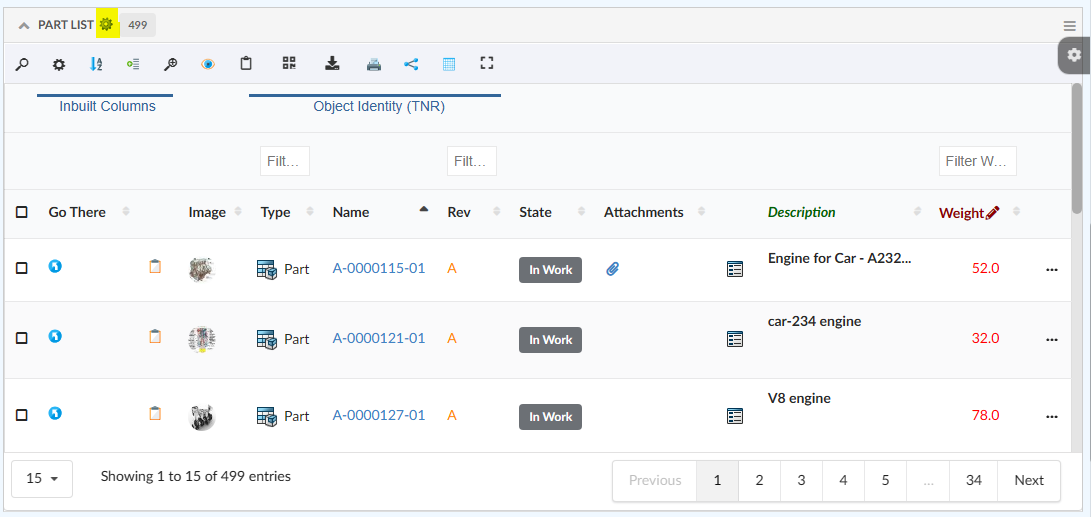Image resolution: width=1091 pixels, height=517 pixels.
Task: Open the sort A-Z toolbar icon
Action: point(96,64)
